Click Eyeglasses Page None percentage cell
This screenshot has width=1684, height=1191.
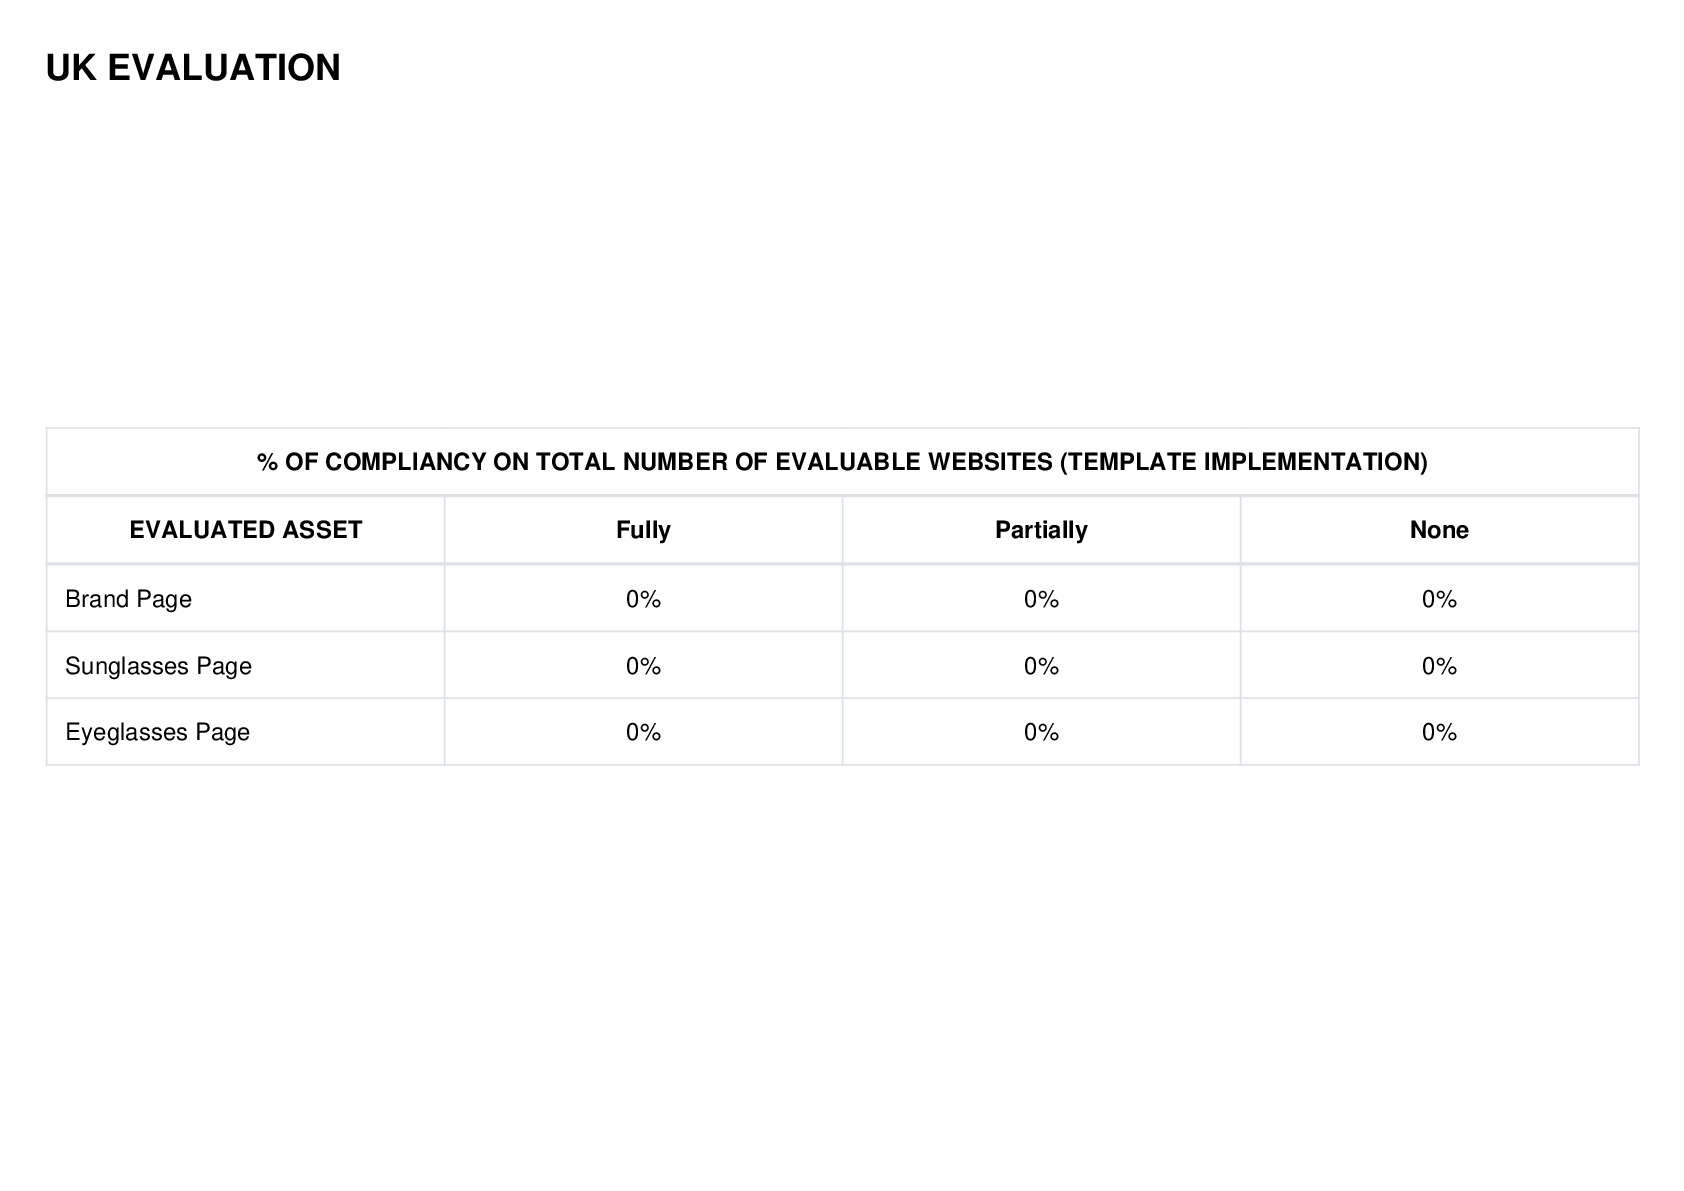pos(1439,732)
